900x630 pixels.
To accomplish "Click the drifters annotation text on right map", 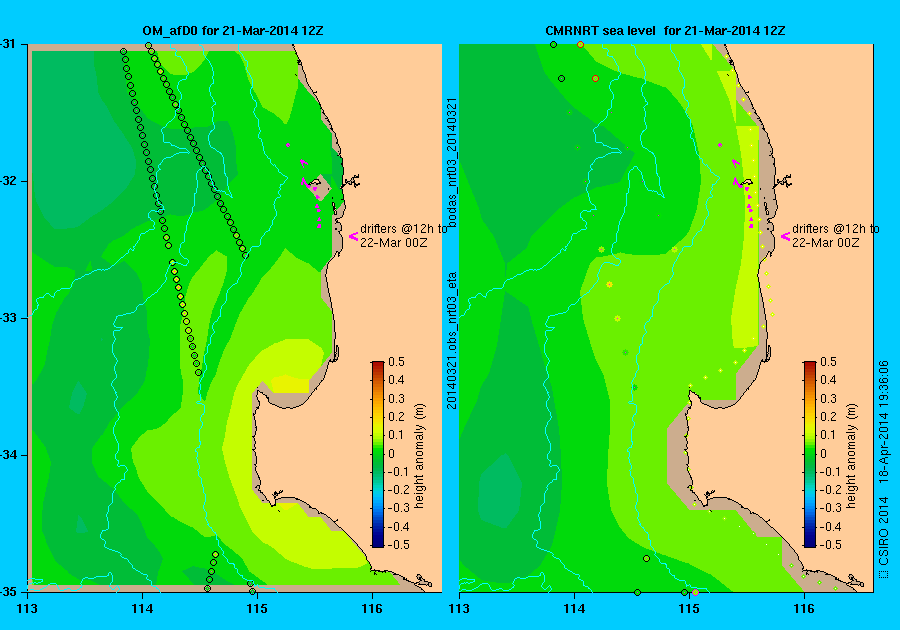I will point(835,235).
